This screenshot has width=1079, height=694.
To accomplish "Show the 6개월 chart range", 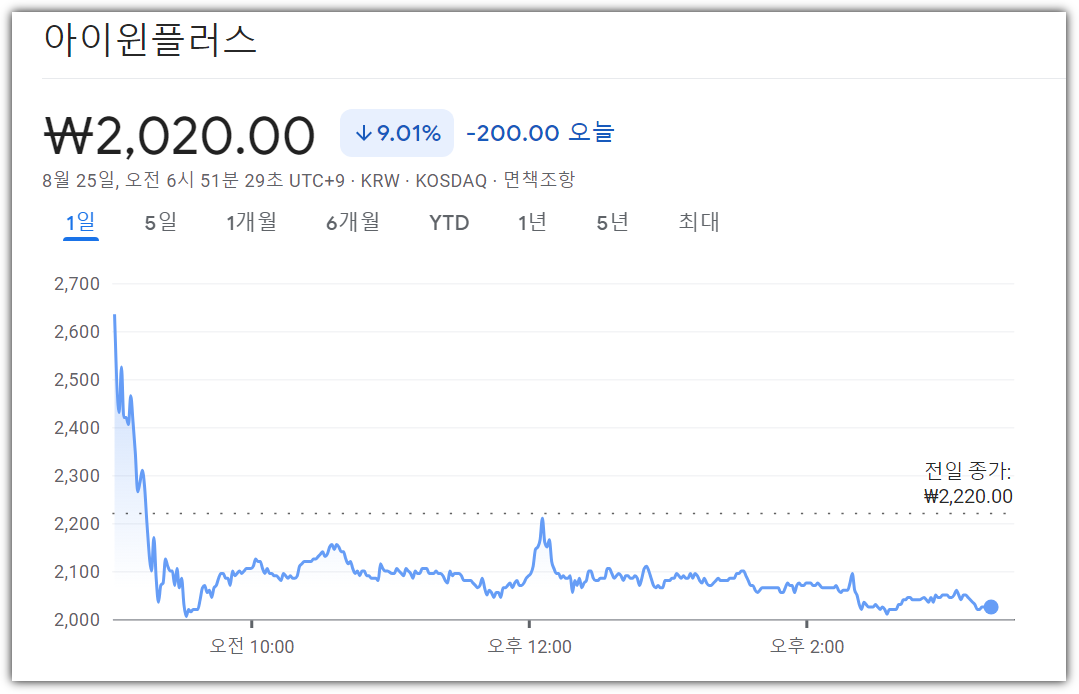I will [352, 222].
